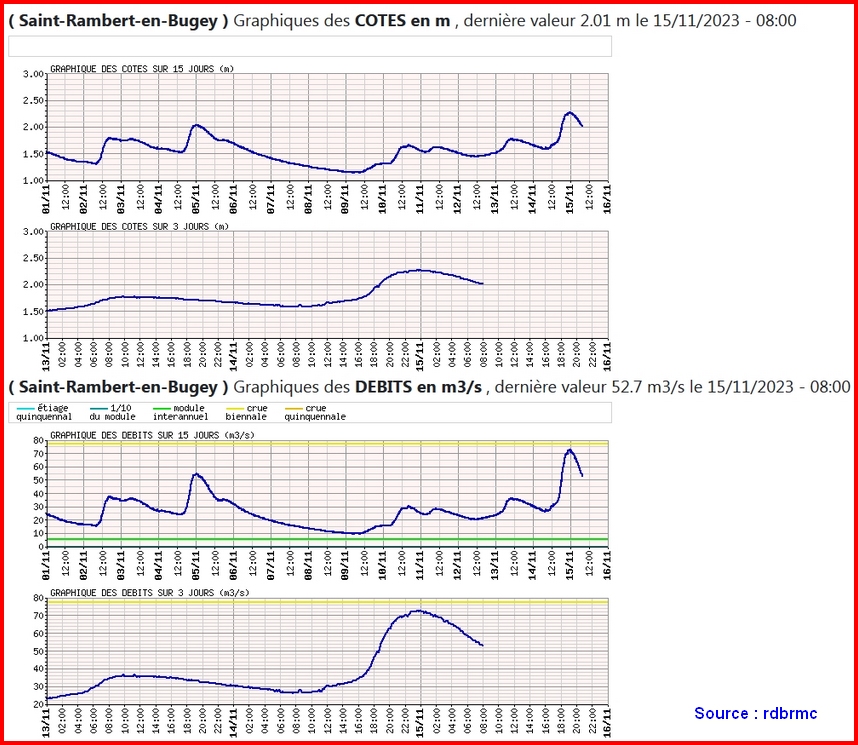Click the 'Source : rdbrmc' text
Image resolution: width=858 pixels, height=745 pixels.
pyautogui.click(x=755, y=713)
